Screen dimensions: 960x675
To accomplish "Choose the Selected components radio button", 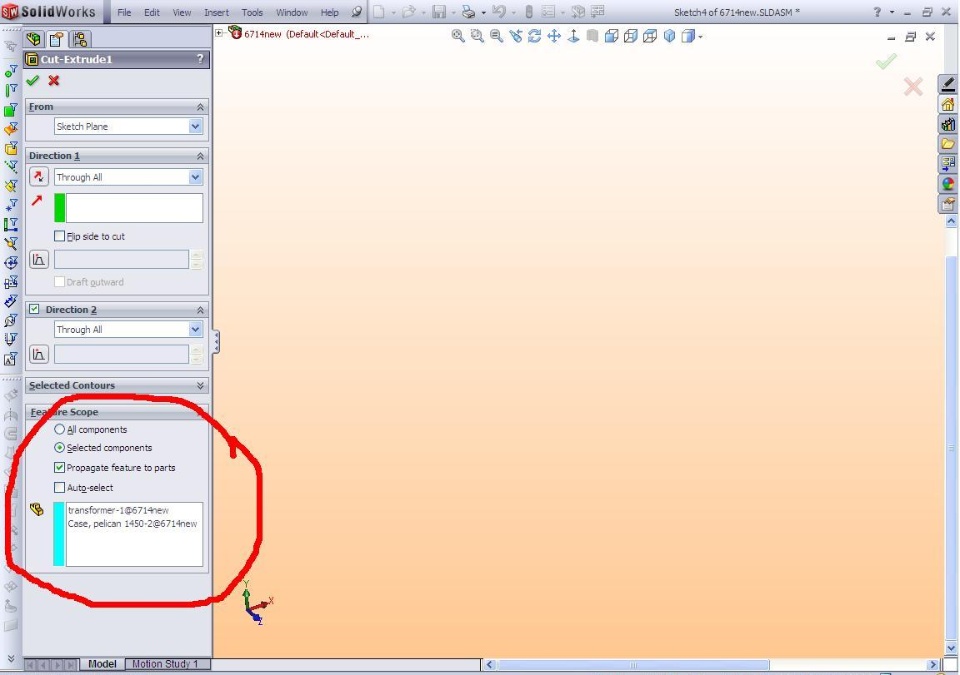I will coord(59,448).
